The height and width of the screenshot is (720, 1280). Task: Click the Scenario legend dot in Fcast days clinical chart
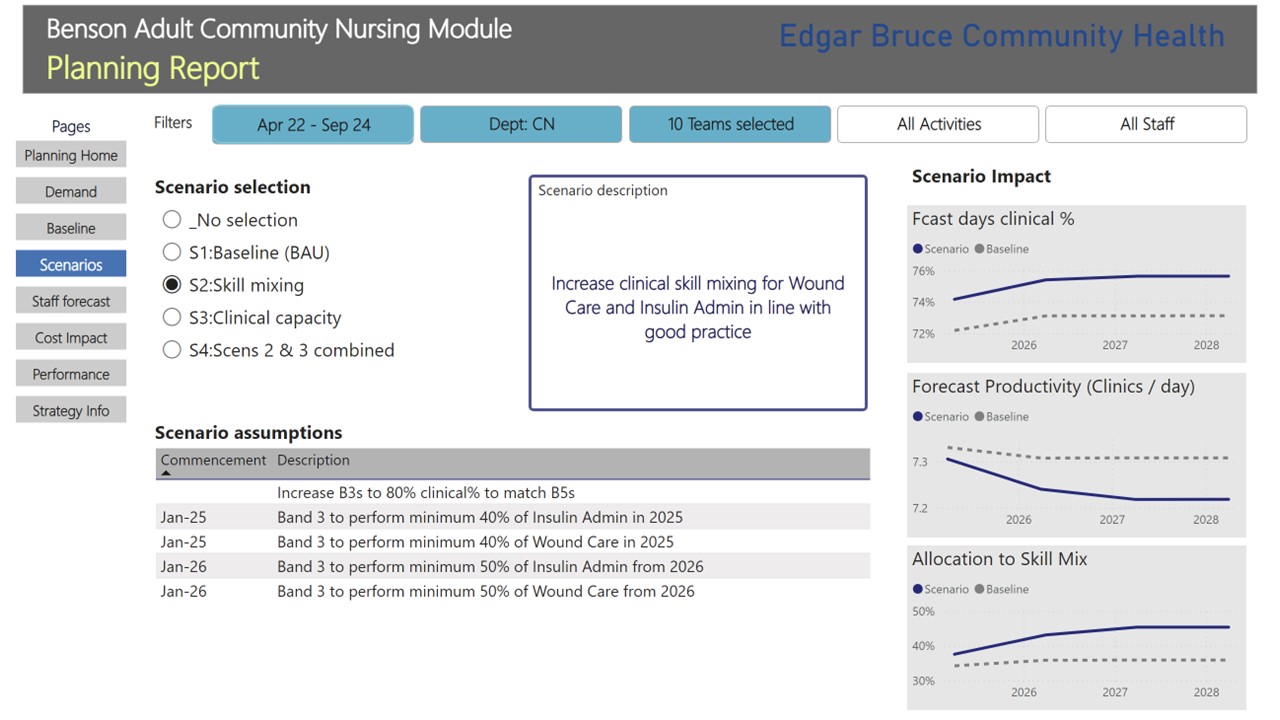[917, 249]
